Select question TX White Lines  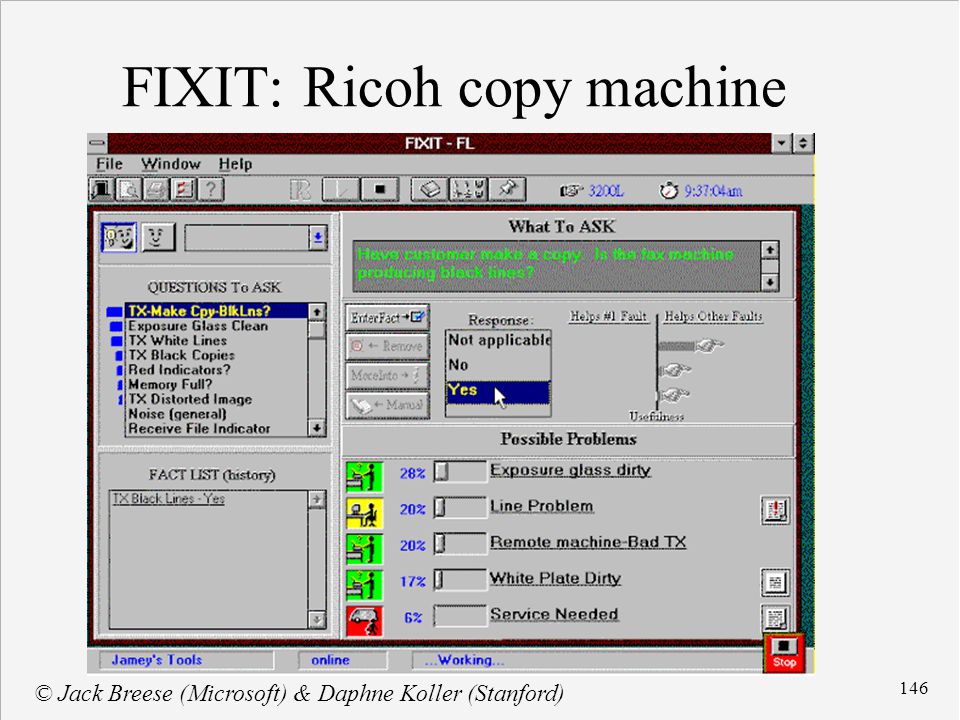(217, 340)
